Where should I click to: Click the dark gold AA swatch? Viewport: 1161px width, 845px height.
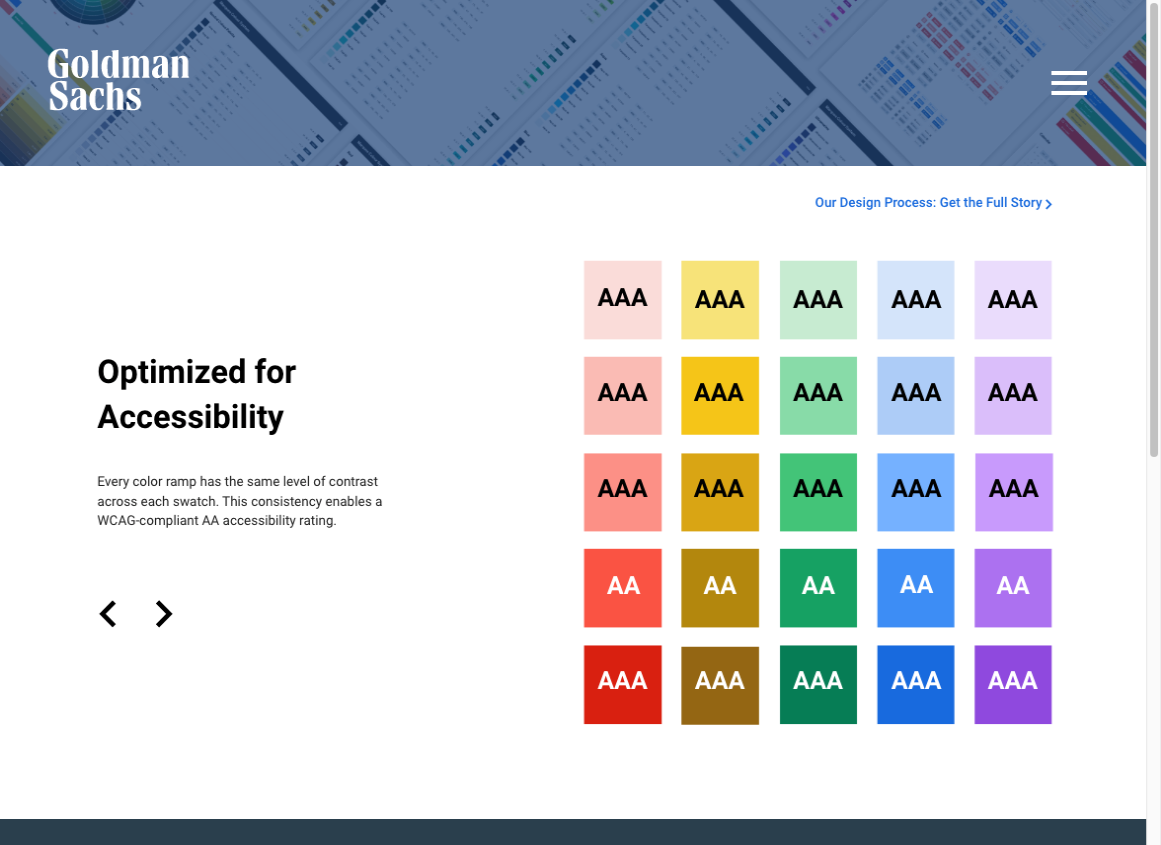[720, 588]
